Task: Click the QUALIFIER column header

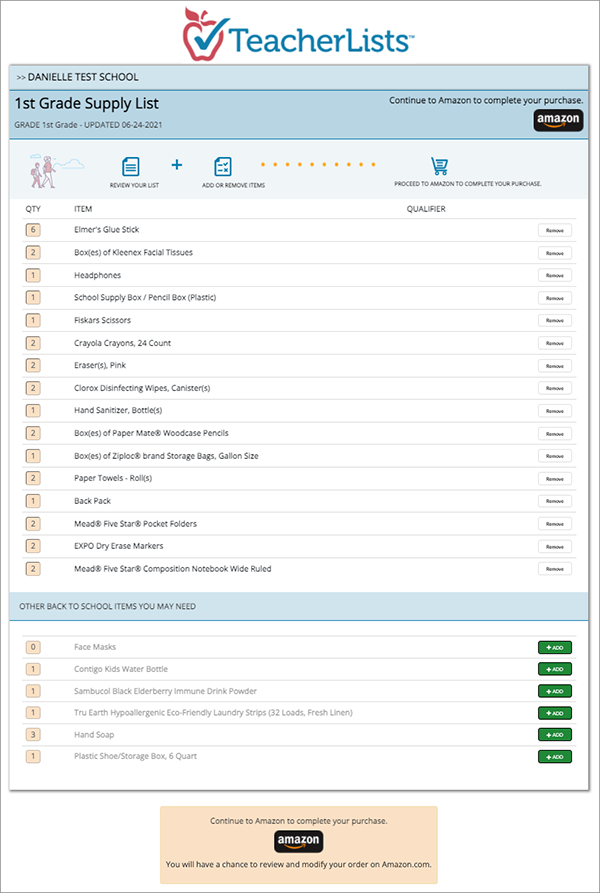Action: [426, 209]
